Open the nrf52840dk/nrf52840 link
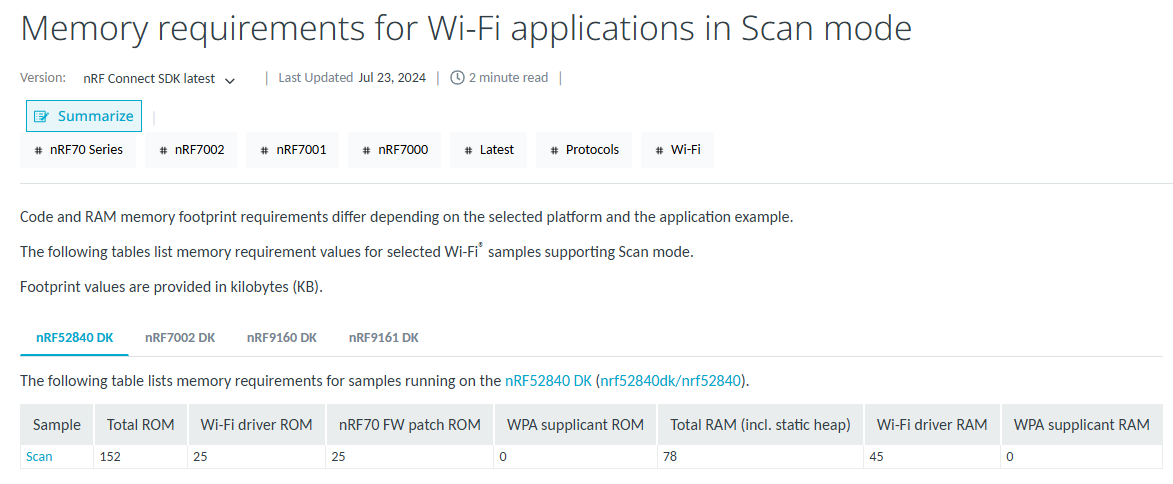 [x=670, y=381]
